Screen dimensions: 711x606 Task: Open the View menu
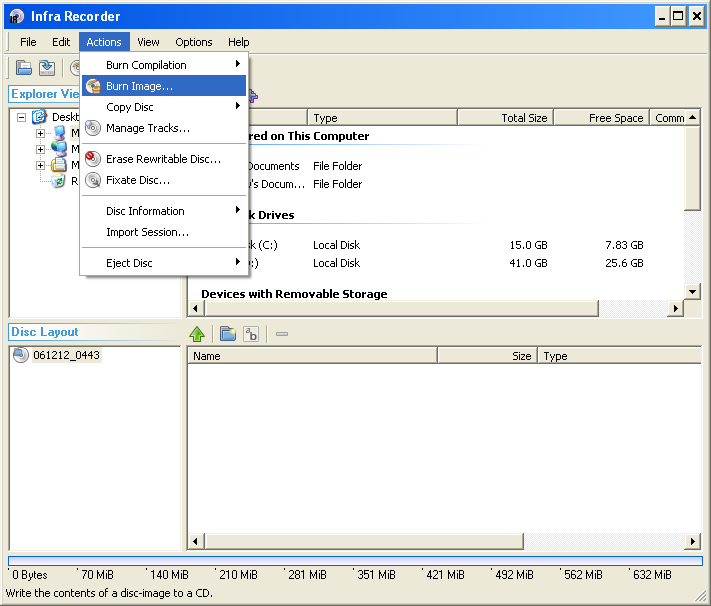point(148,42)
